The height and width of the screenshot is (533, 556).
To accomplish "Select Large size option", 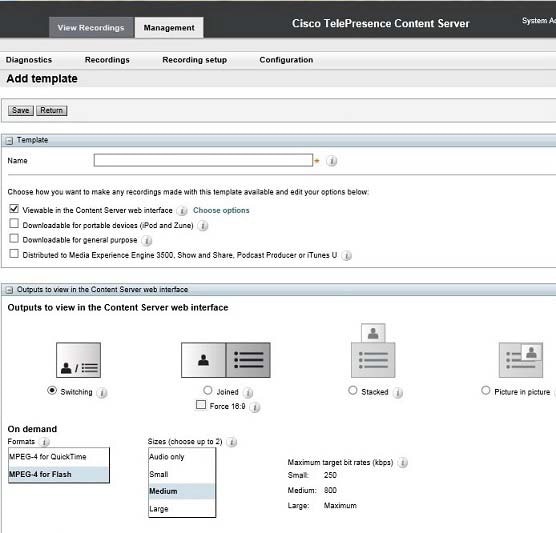I will click(x=182, y=509).
